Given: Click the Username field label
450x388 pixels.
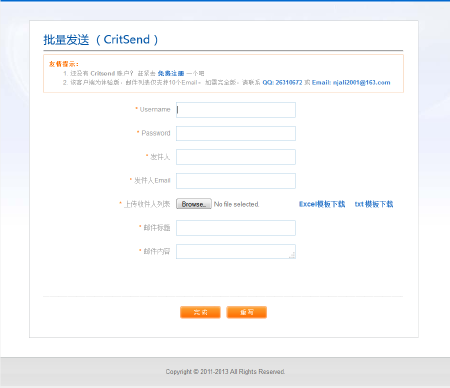Looking at the screenshot, I should [x=155, y=109].
